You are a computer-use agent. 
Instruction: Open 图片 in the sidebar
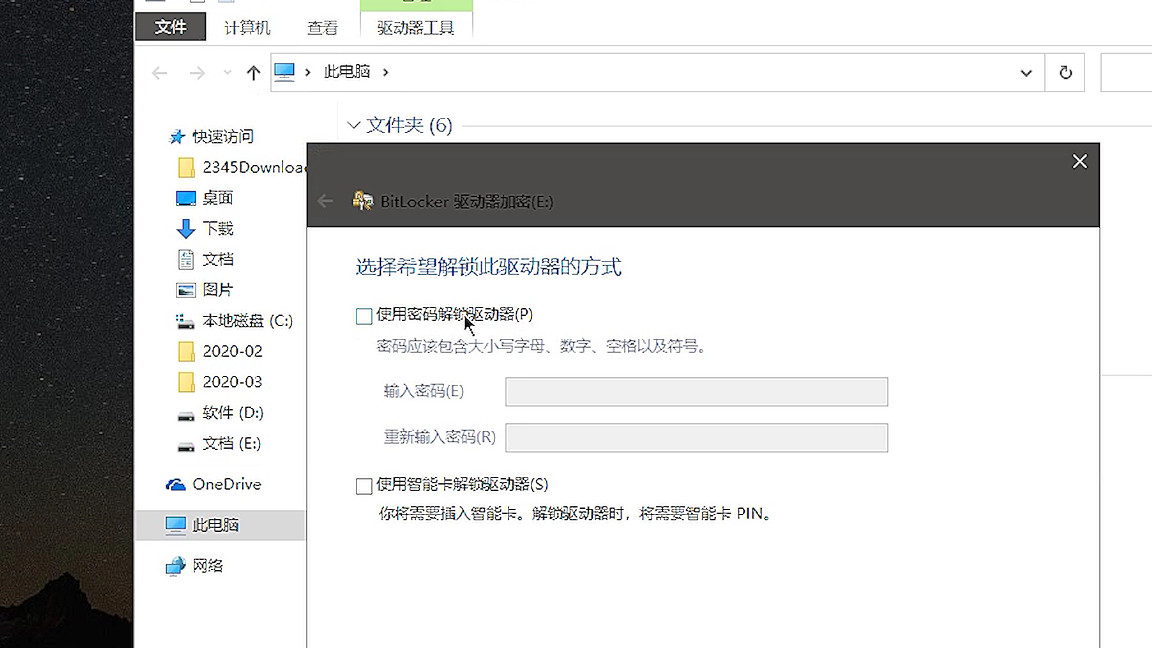[217, 290]
